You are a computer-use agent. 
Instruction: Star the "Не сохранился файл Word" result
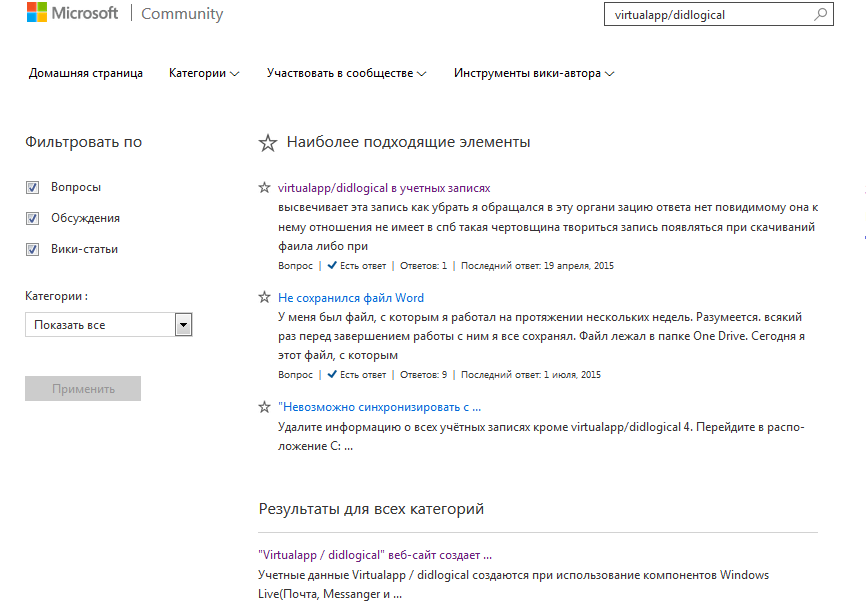(265, 298)
